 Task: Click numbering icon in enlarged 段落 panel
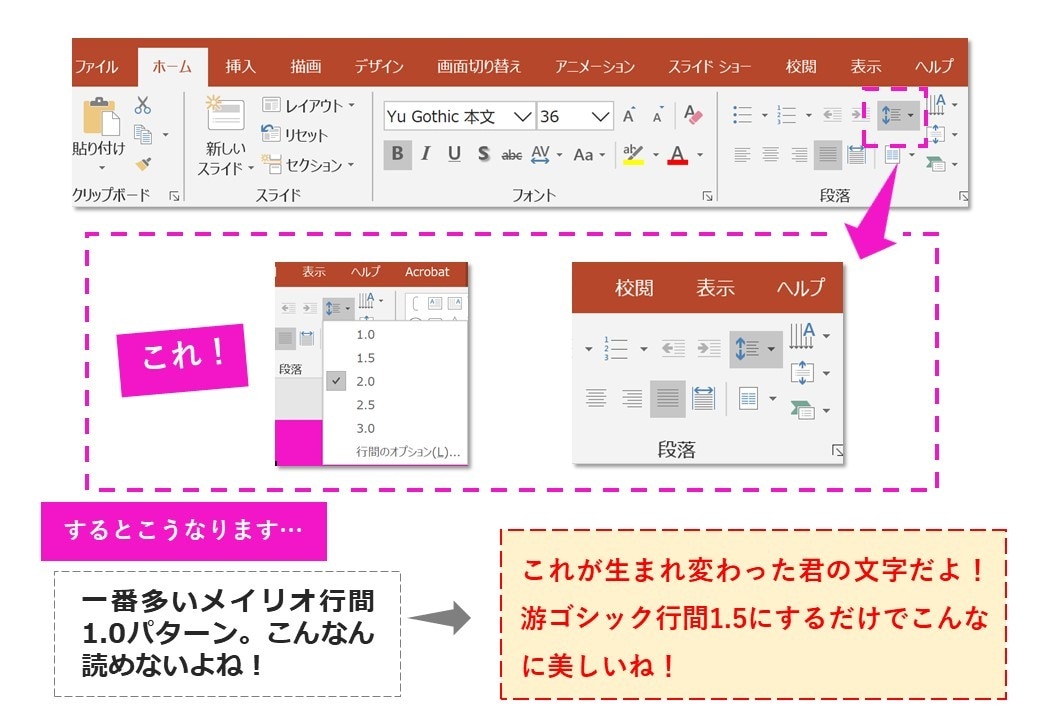click(616, 349)
